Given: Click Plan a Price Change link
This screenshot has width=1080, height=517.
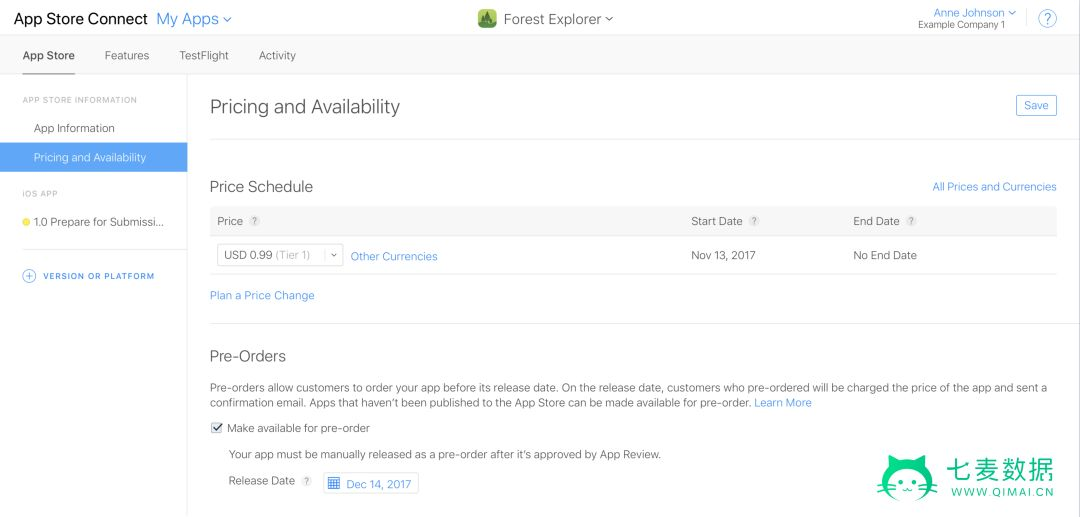Looking at the screenshot, I should [262, 296].
